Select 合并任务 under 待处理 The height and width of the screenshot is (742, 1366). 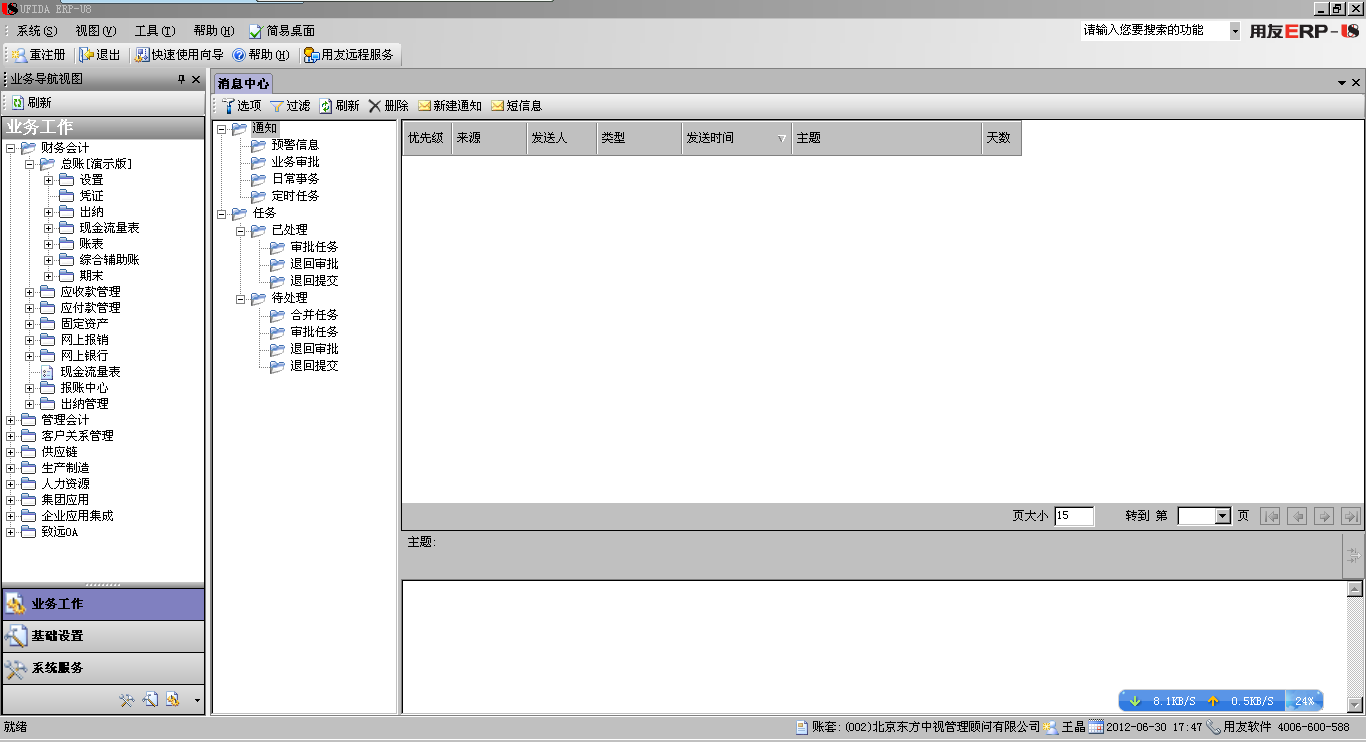(x=314, y=315)
